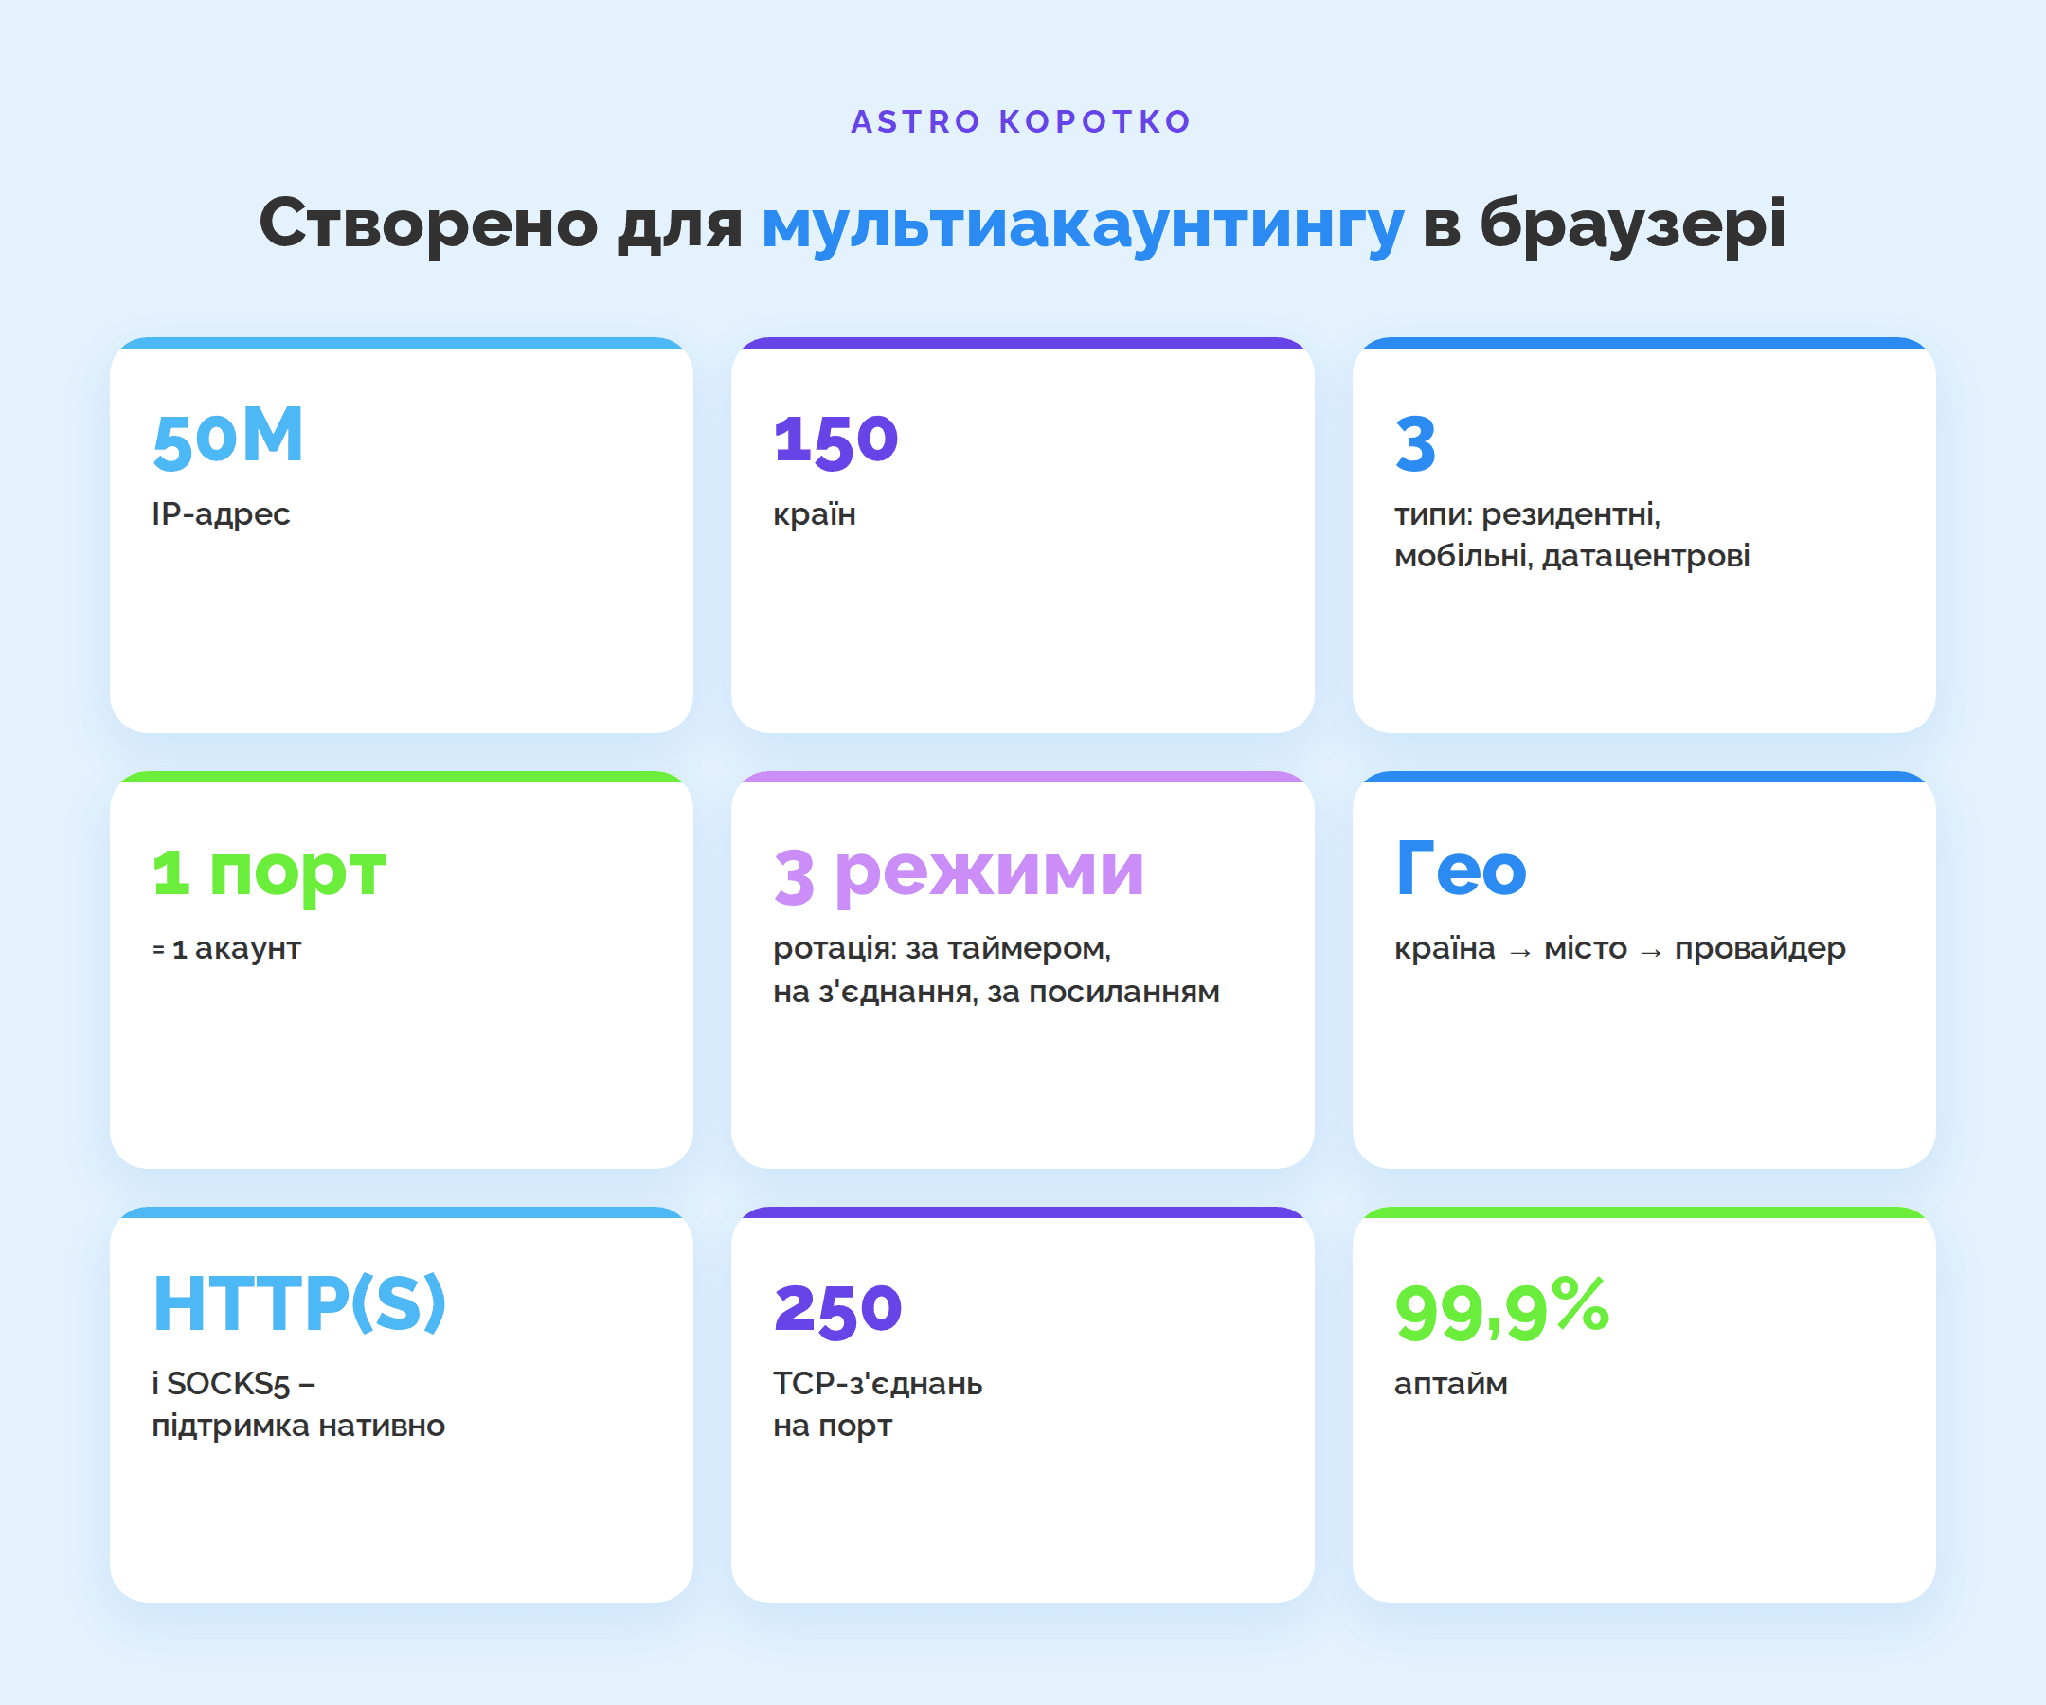Viewport: 2046px width, 1705px height.
Task: Click the rotation modes description text
Action: (x=996, y=970)
